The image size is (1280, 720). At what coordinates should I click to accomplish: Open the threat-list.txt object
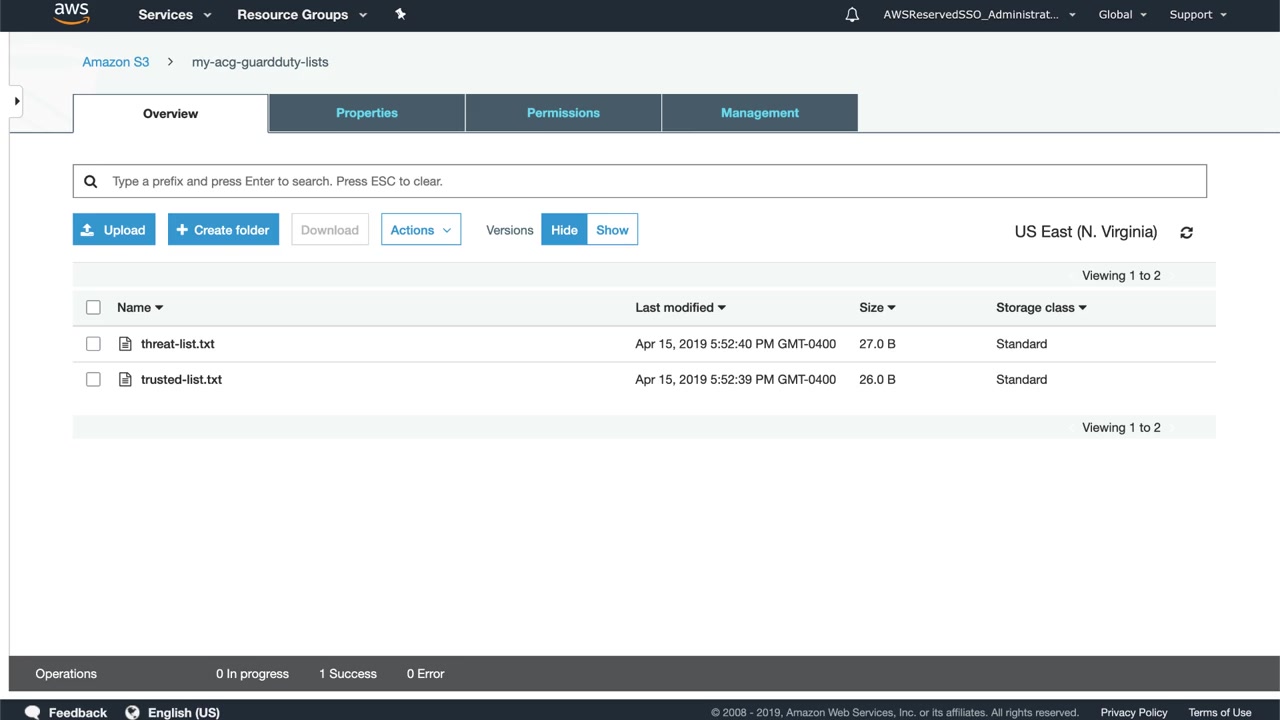coord(178,344)
